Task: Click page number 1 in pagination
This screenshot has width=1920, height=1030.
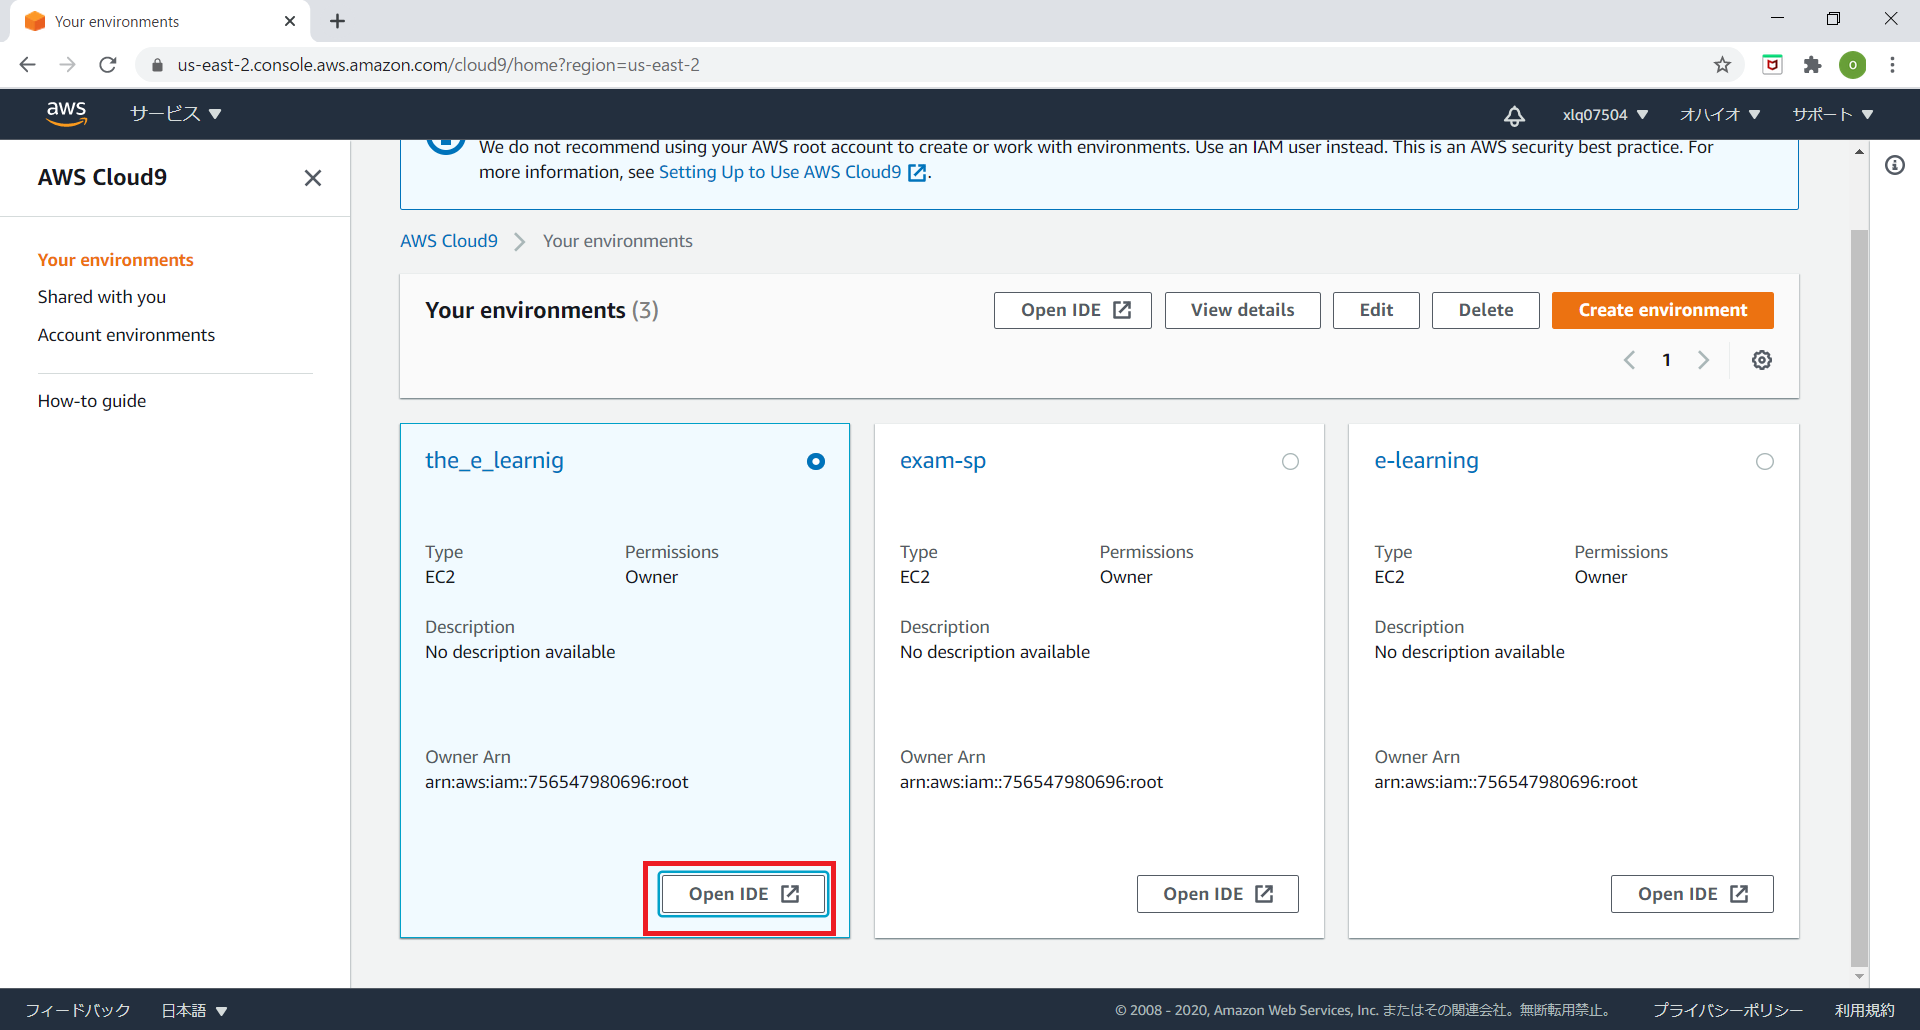Action: (x=1666, y=360)
